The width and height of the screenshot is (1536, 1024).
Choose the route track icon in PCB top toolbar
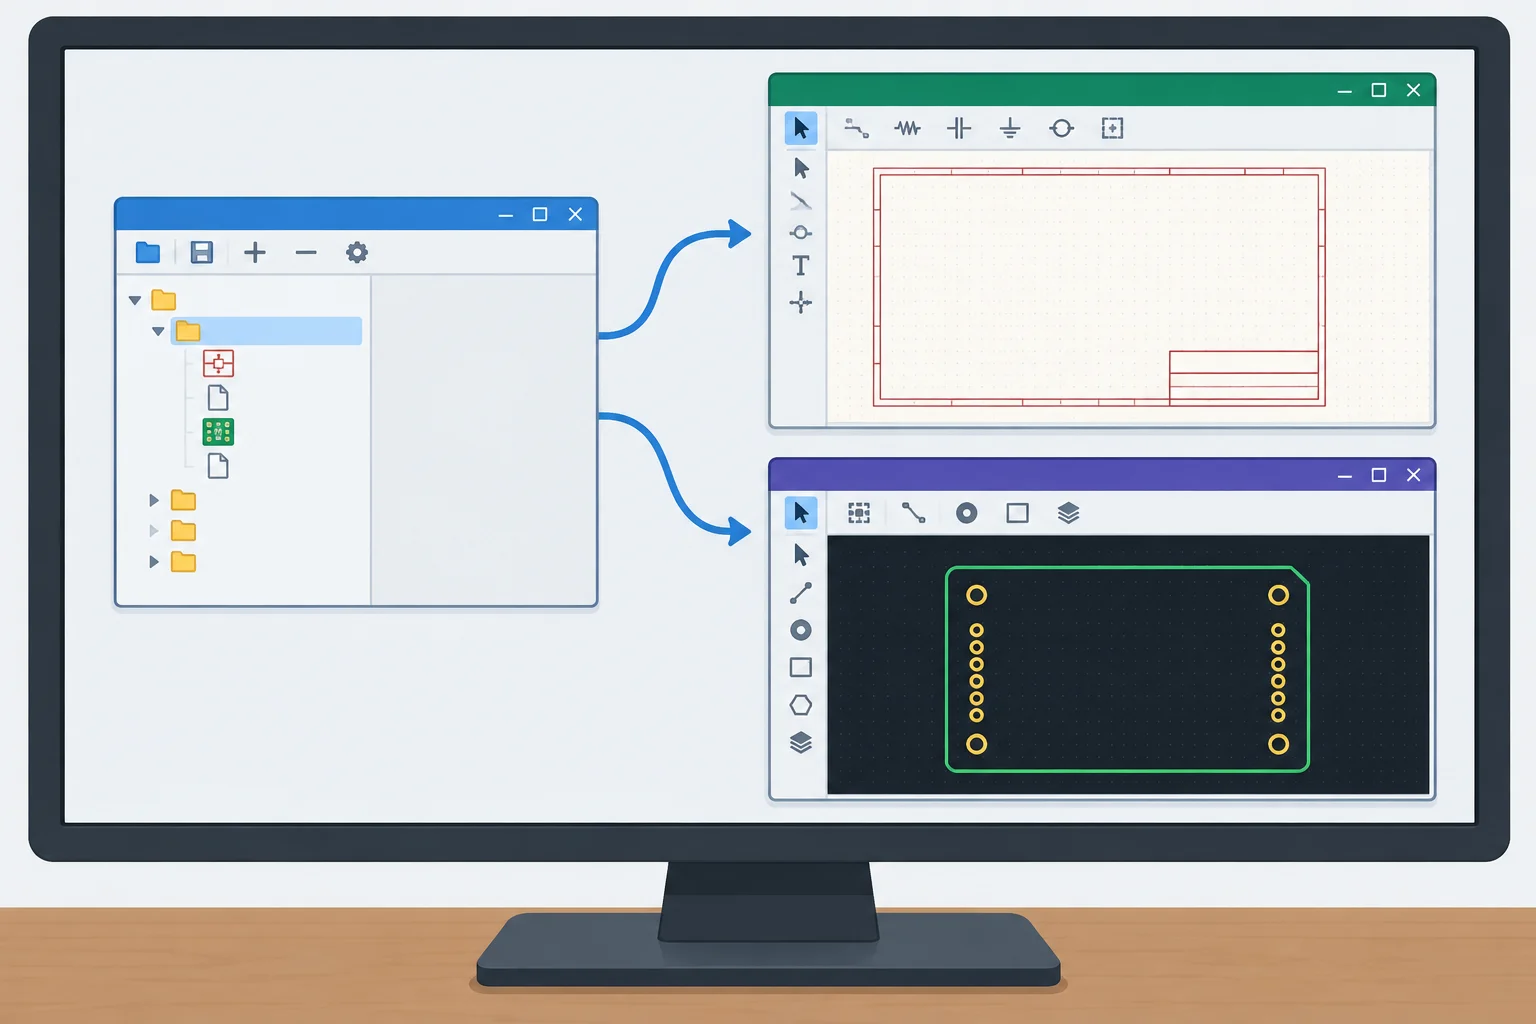click(913, 513)
